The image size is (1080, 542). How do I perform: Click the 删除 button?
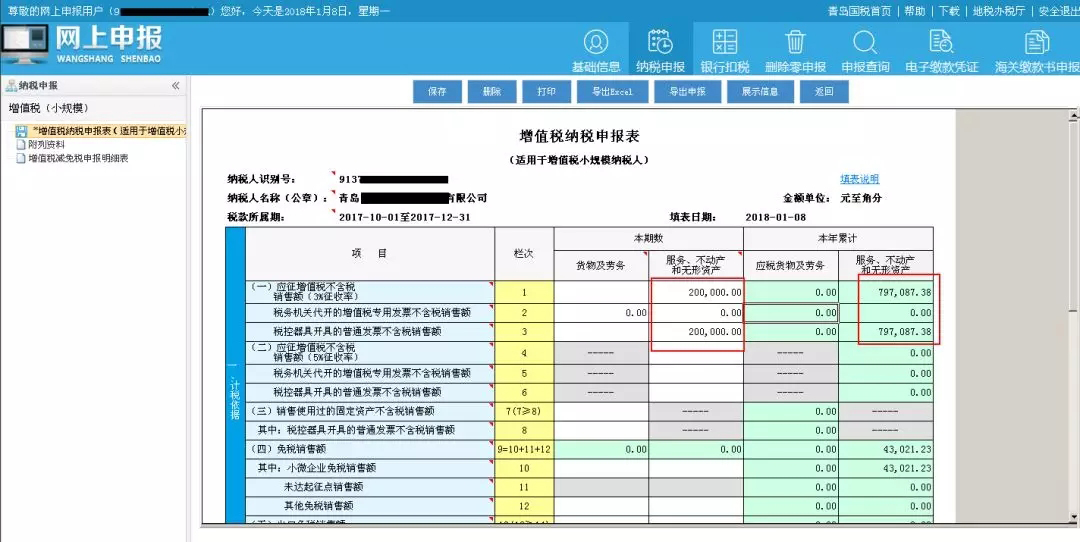pyautogui.click(x=492, y=92)
